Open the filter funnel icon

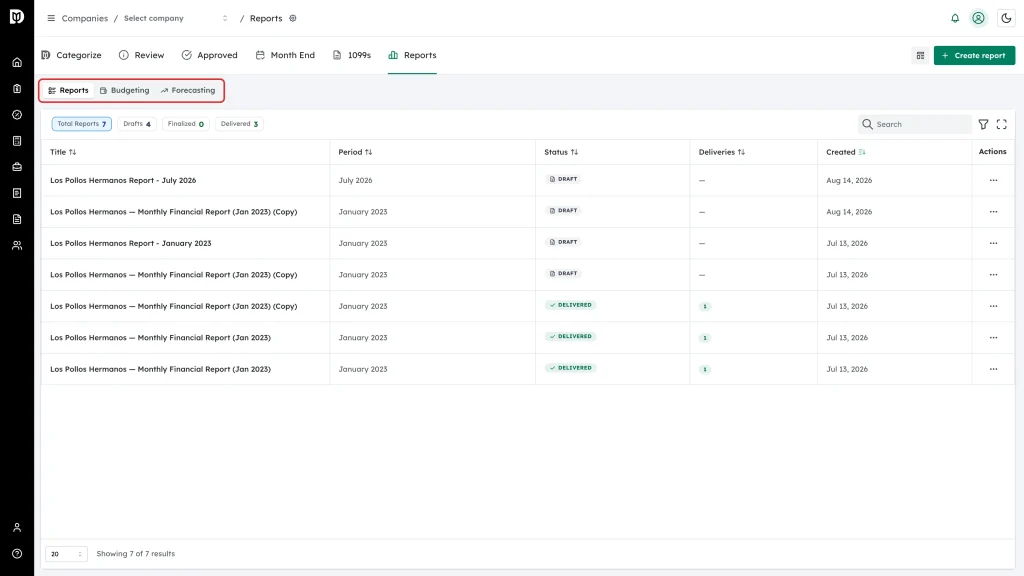coord(984,124)
